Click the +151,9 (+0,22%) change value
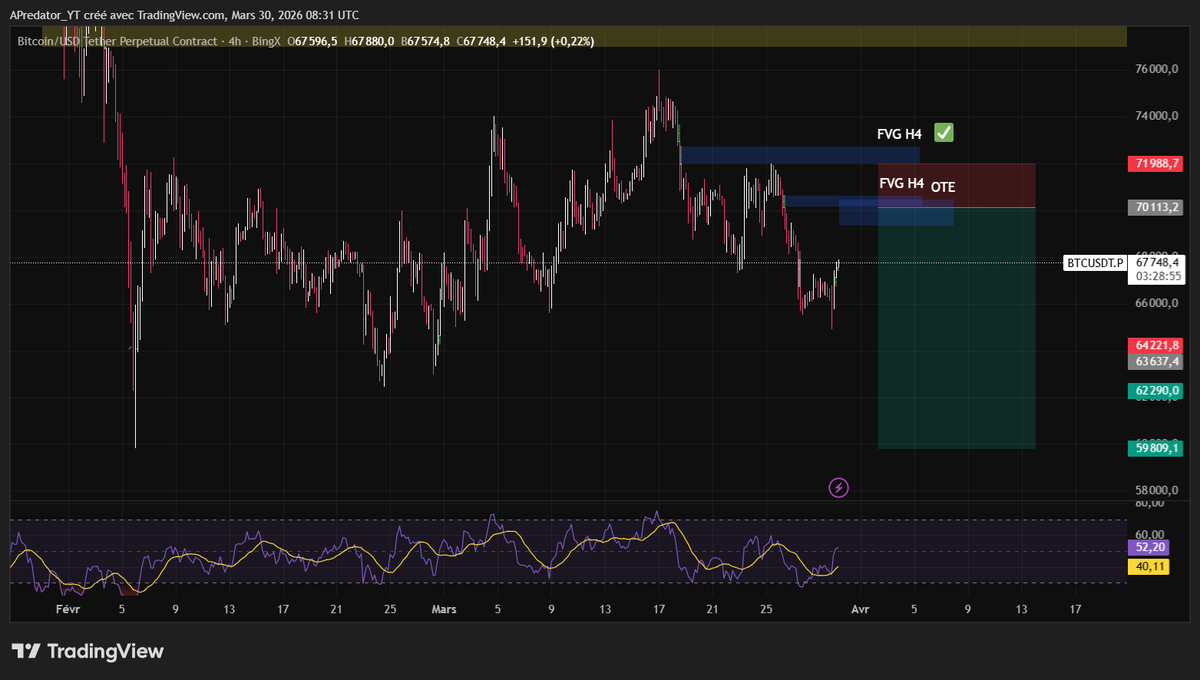 click(552, 41)
